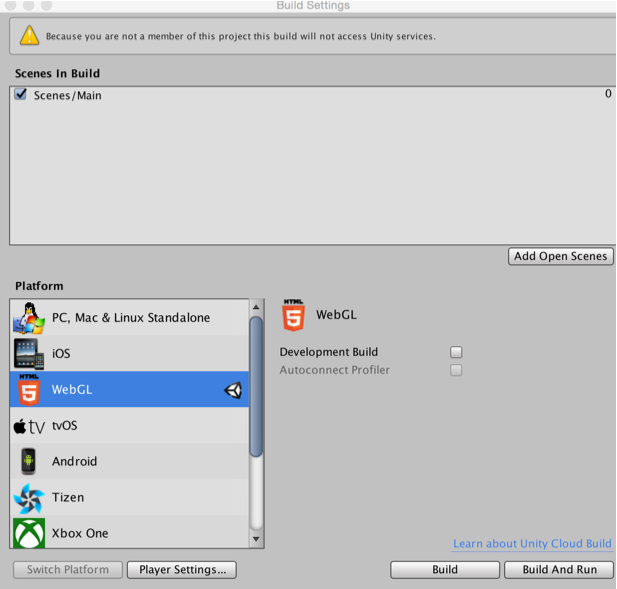This screenshot has width=617, height=589.
Task: Click the iOS platform device icon
Action: click(29, 354)
